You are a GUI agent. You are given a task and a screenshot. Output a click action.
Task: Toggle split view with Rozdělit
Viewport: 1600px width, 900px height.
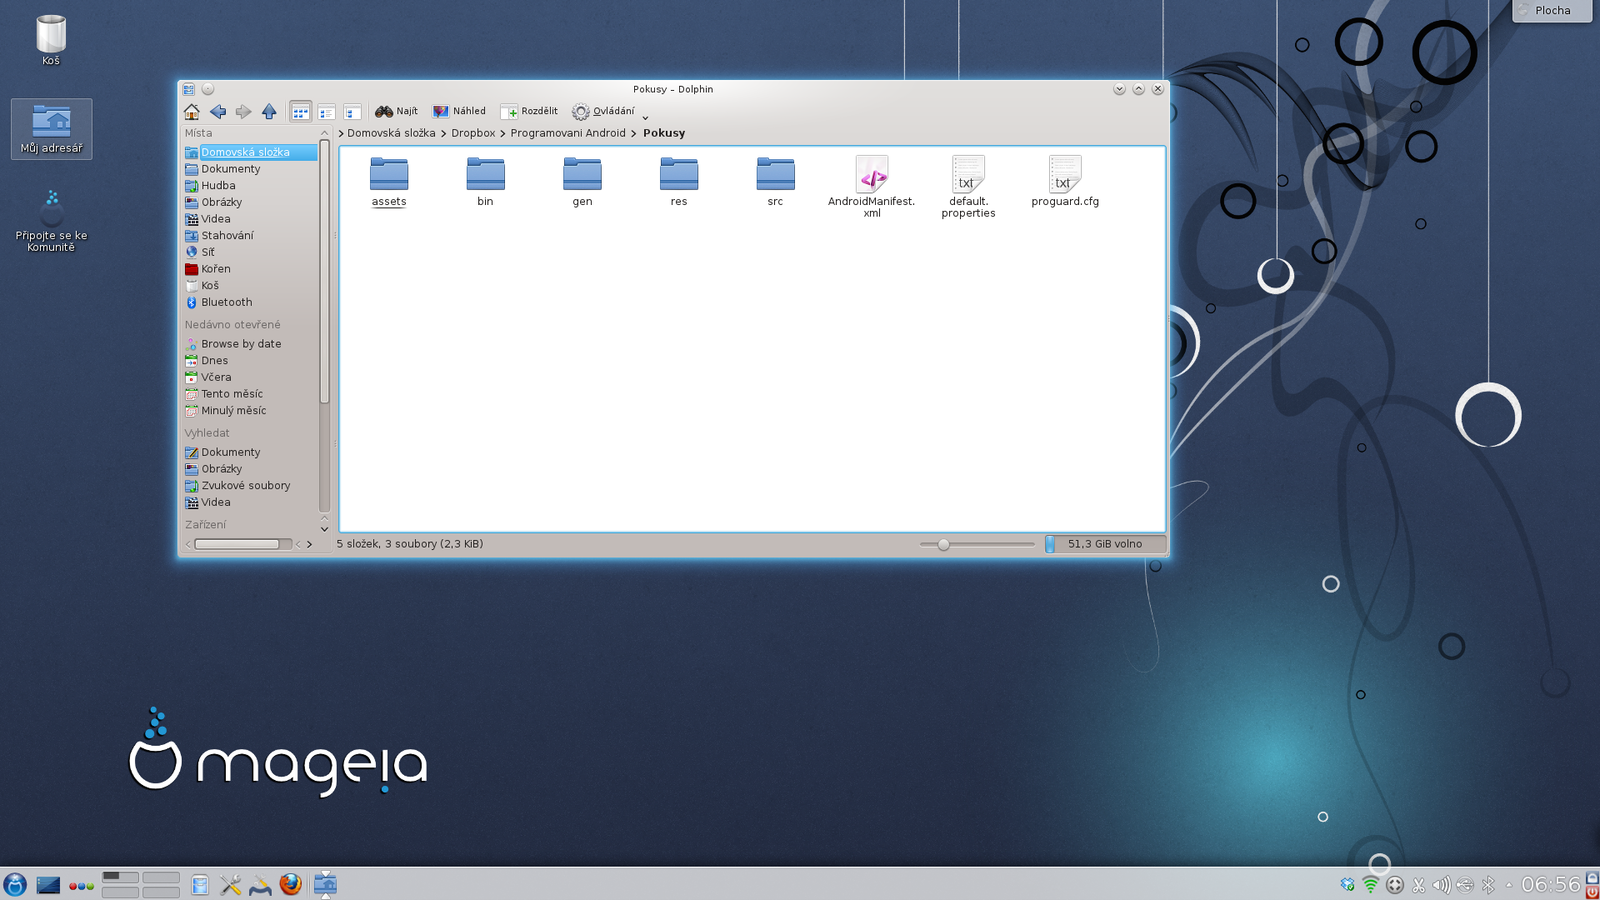click(530, 111)
